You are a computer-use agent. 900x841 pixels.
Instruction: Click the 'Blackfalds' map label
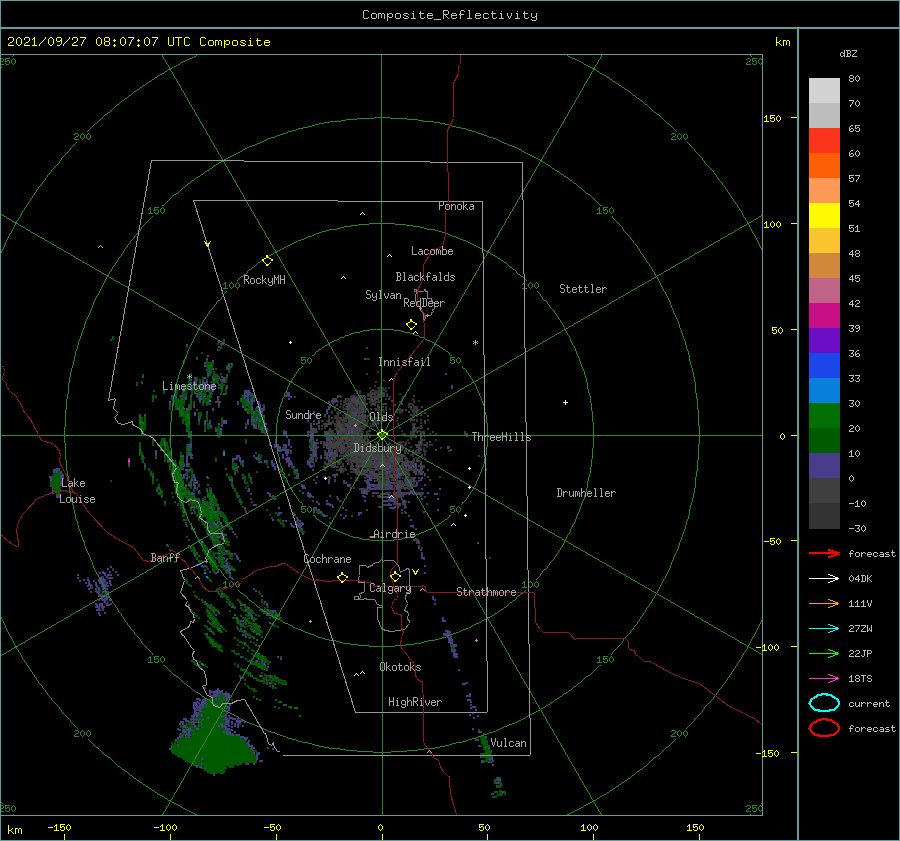pyautogui.click(x=425, y=277)
